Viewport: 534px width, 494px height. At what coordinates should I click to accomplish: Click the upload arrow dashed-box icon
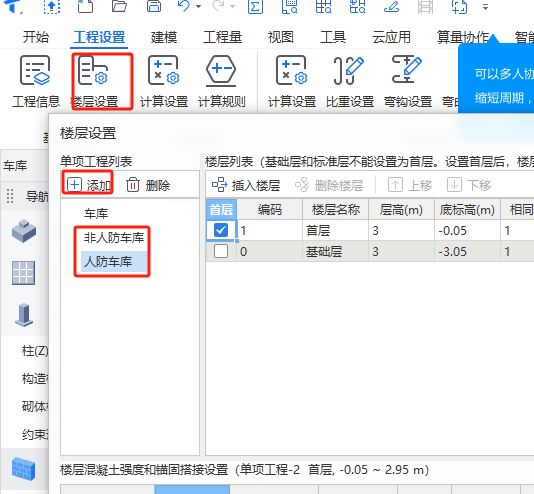[52, 6]
